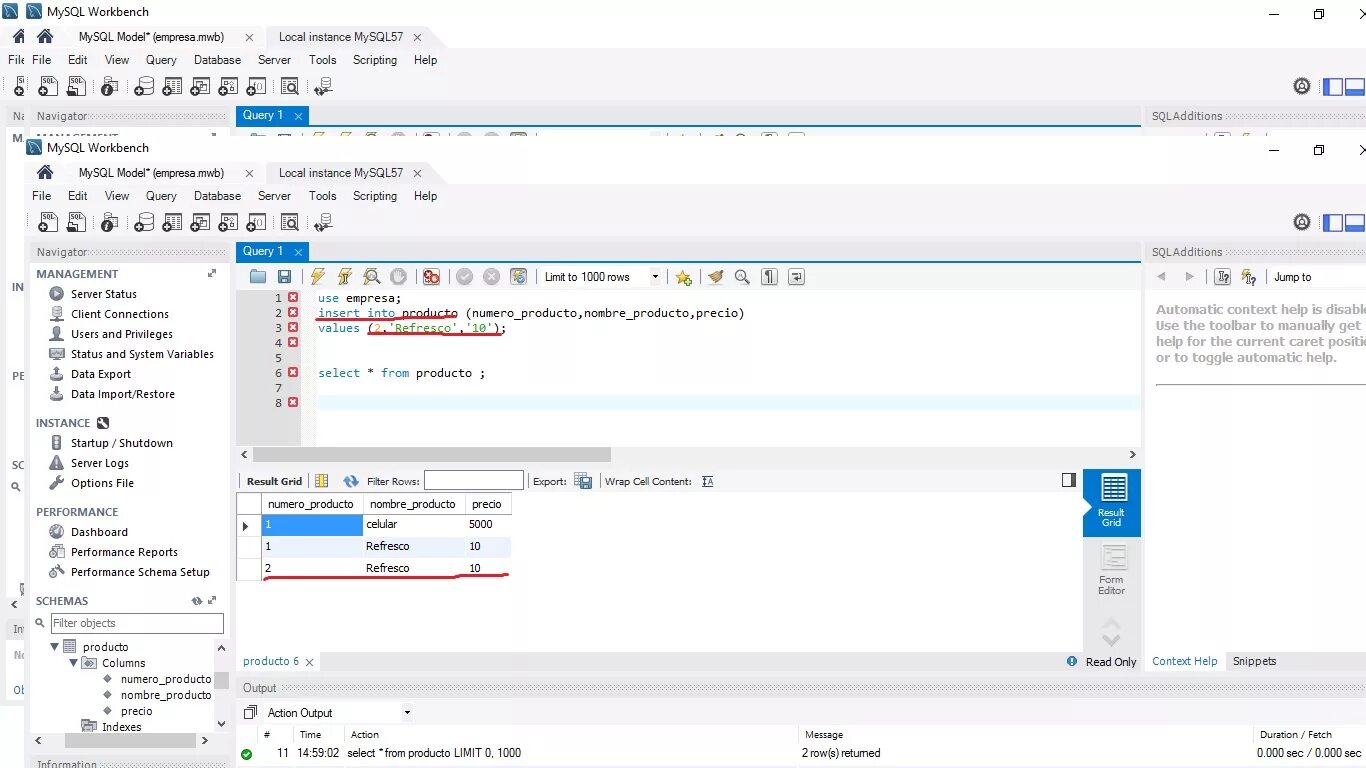Open the find panel with the magnifier icon
The height and width of the screenshot is (768, 1366).
tap(742, 277)
